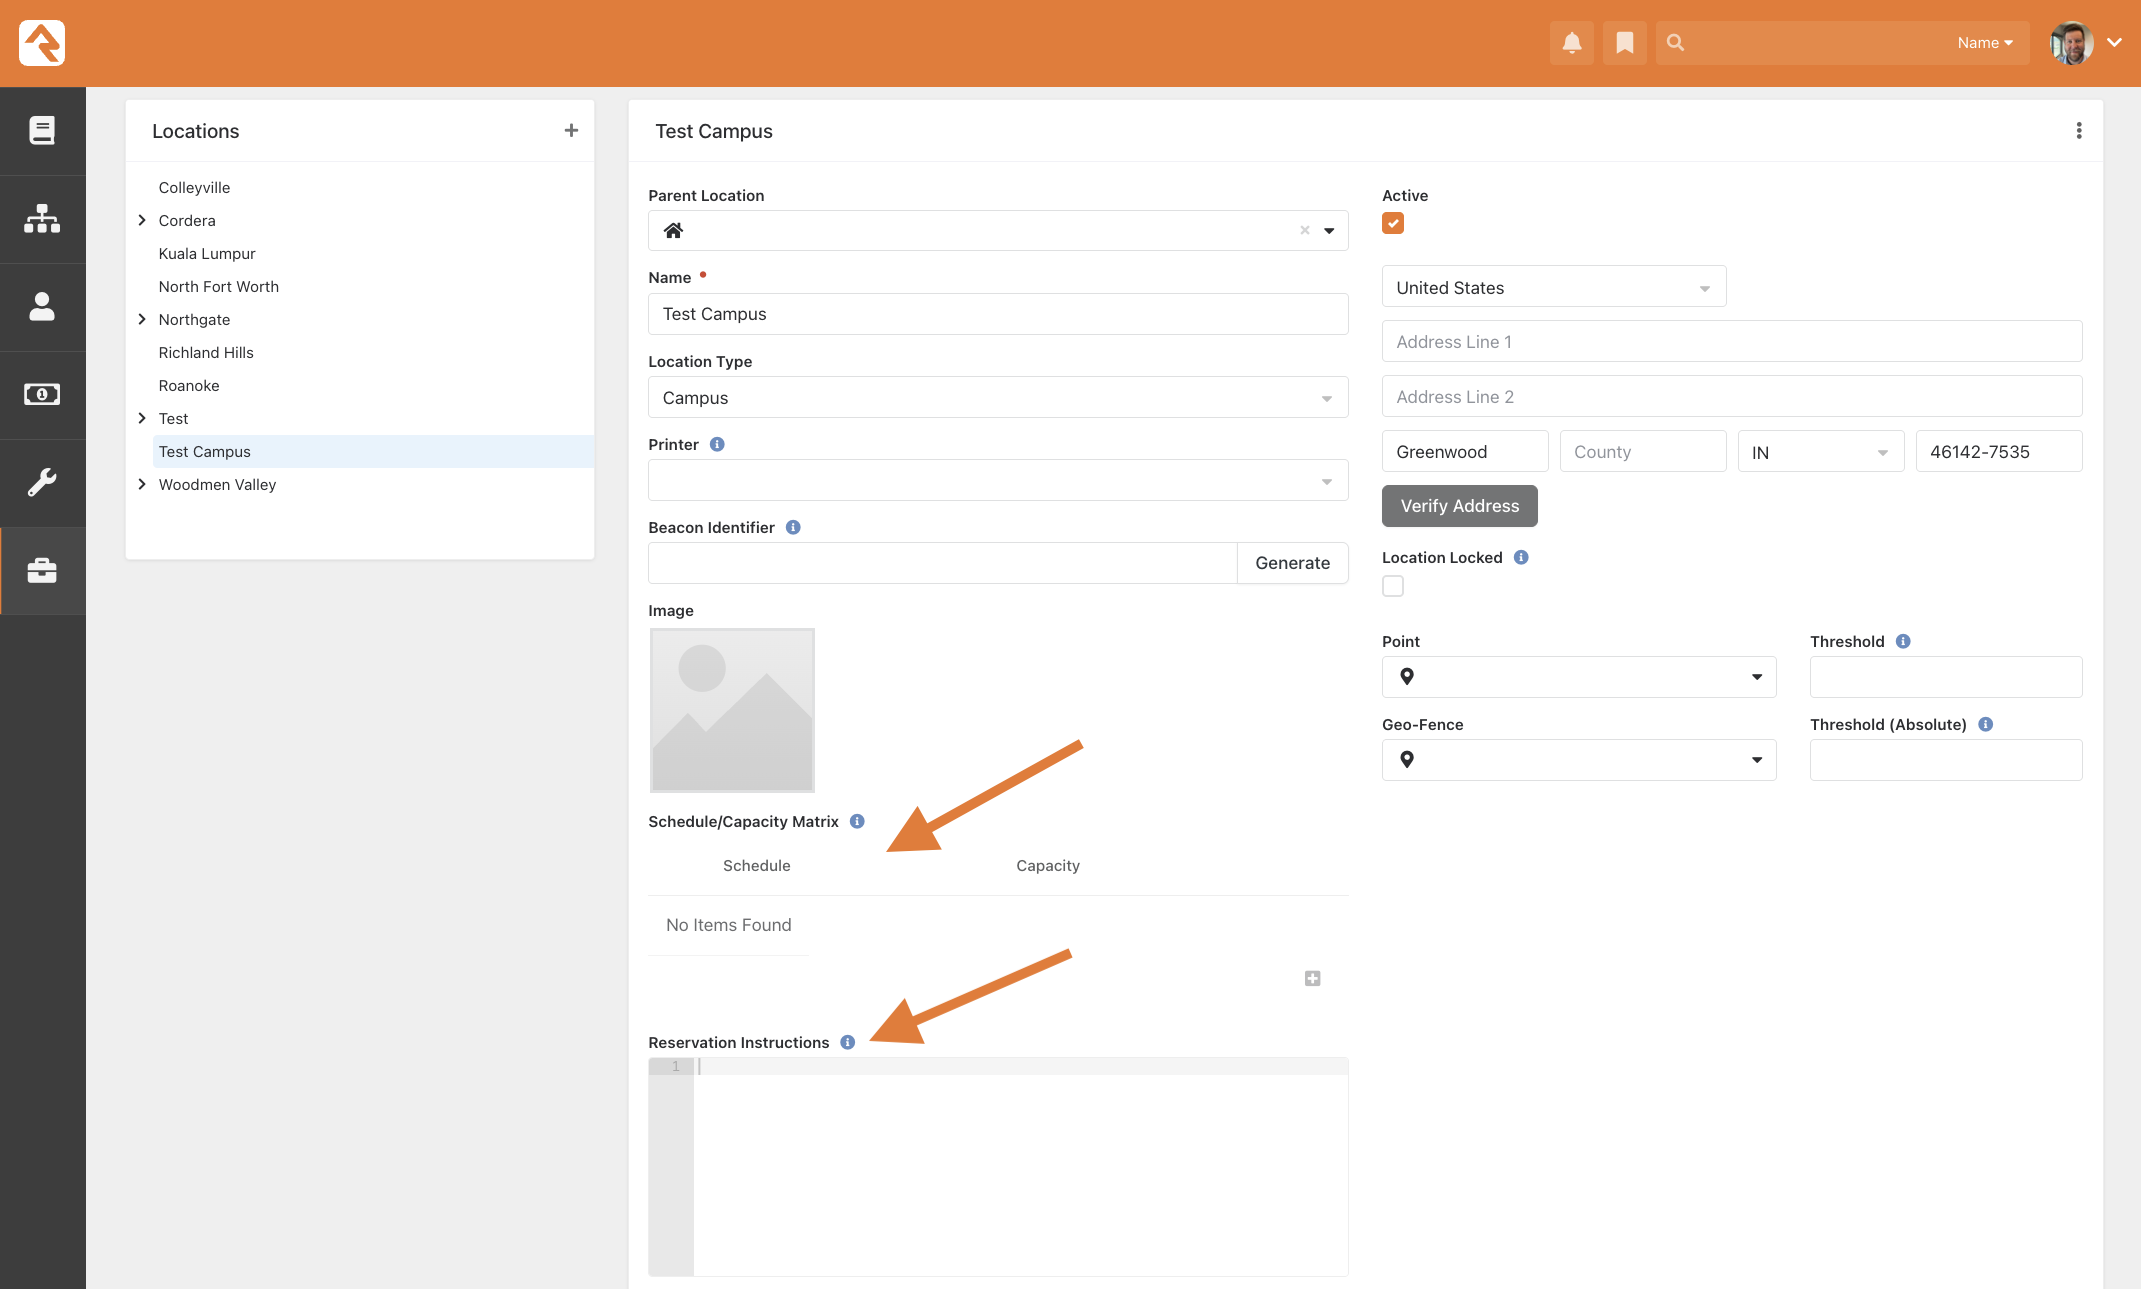
Task: Open the wrench tools sidebar icon
Action: coord(42,482)
